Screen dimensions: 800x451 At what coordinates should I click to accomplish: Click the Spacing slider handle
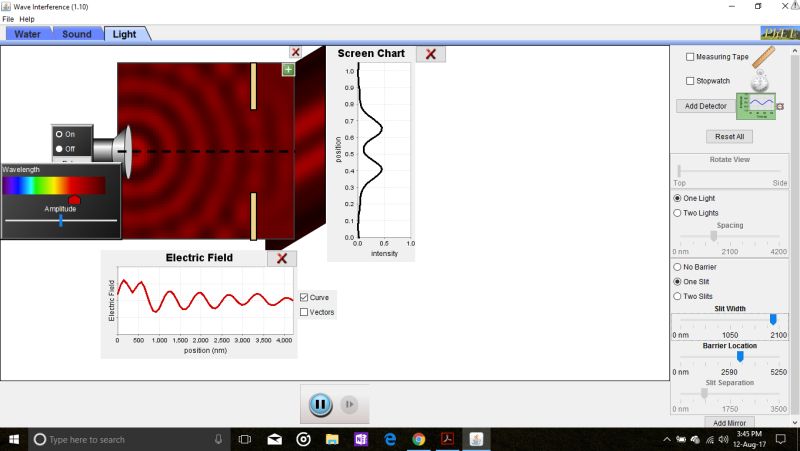[714, 236]
